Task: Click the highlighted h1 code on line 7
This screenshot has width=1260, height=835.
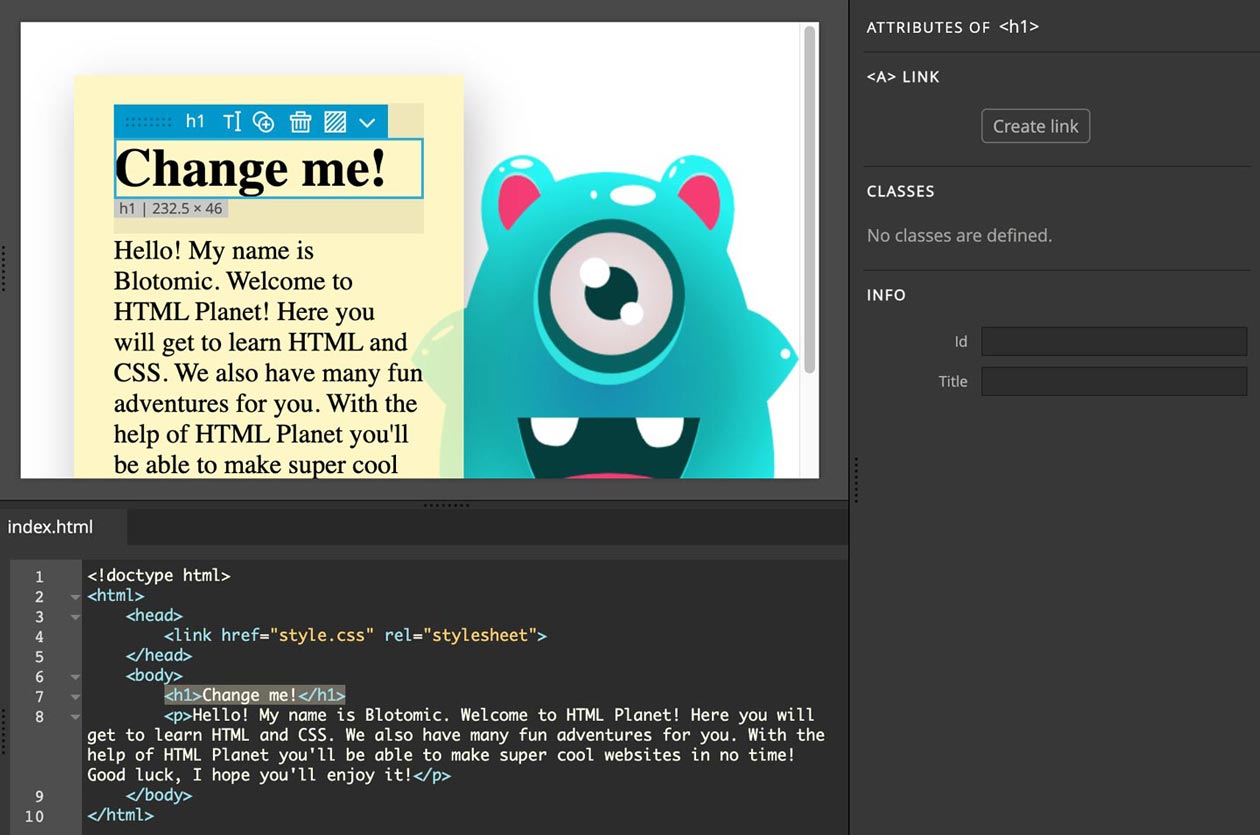Action: click(255, 695)
